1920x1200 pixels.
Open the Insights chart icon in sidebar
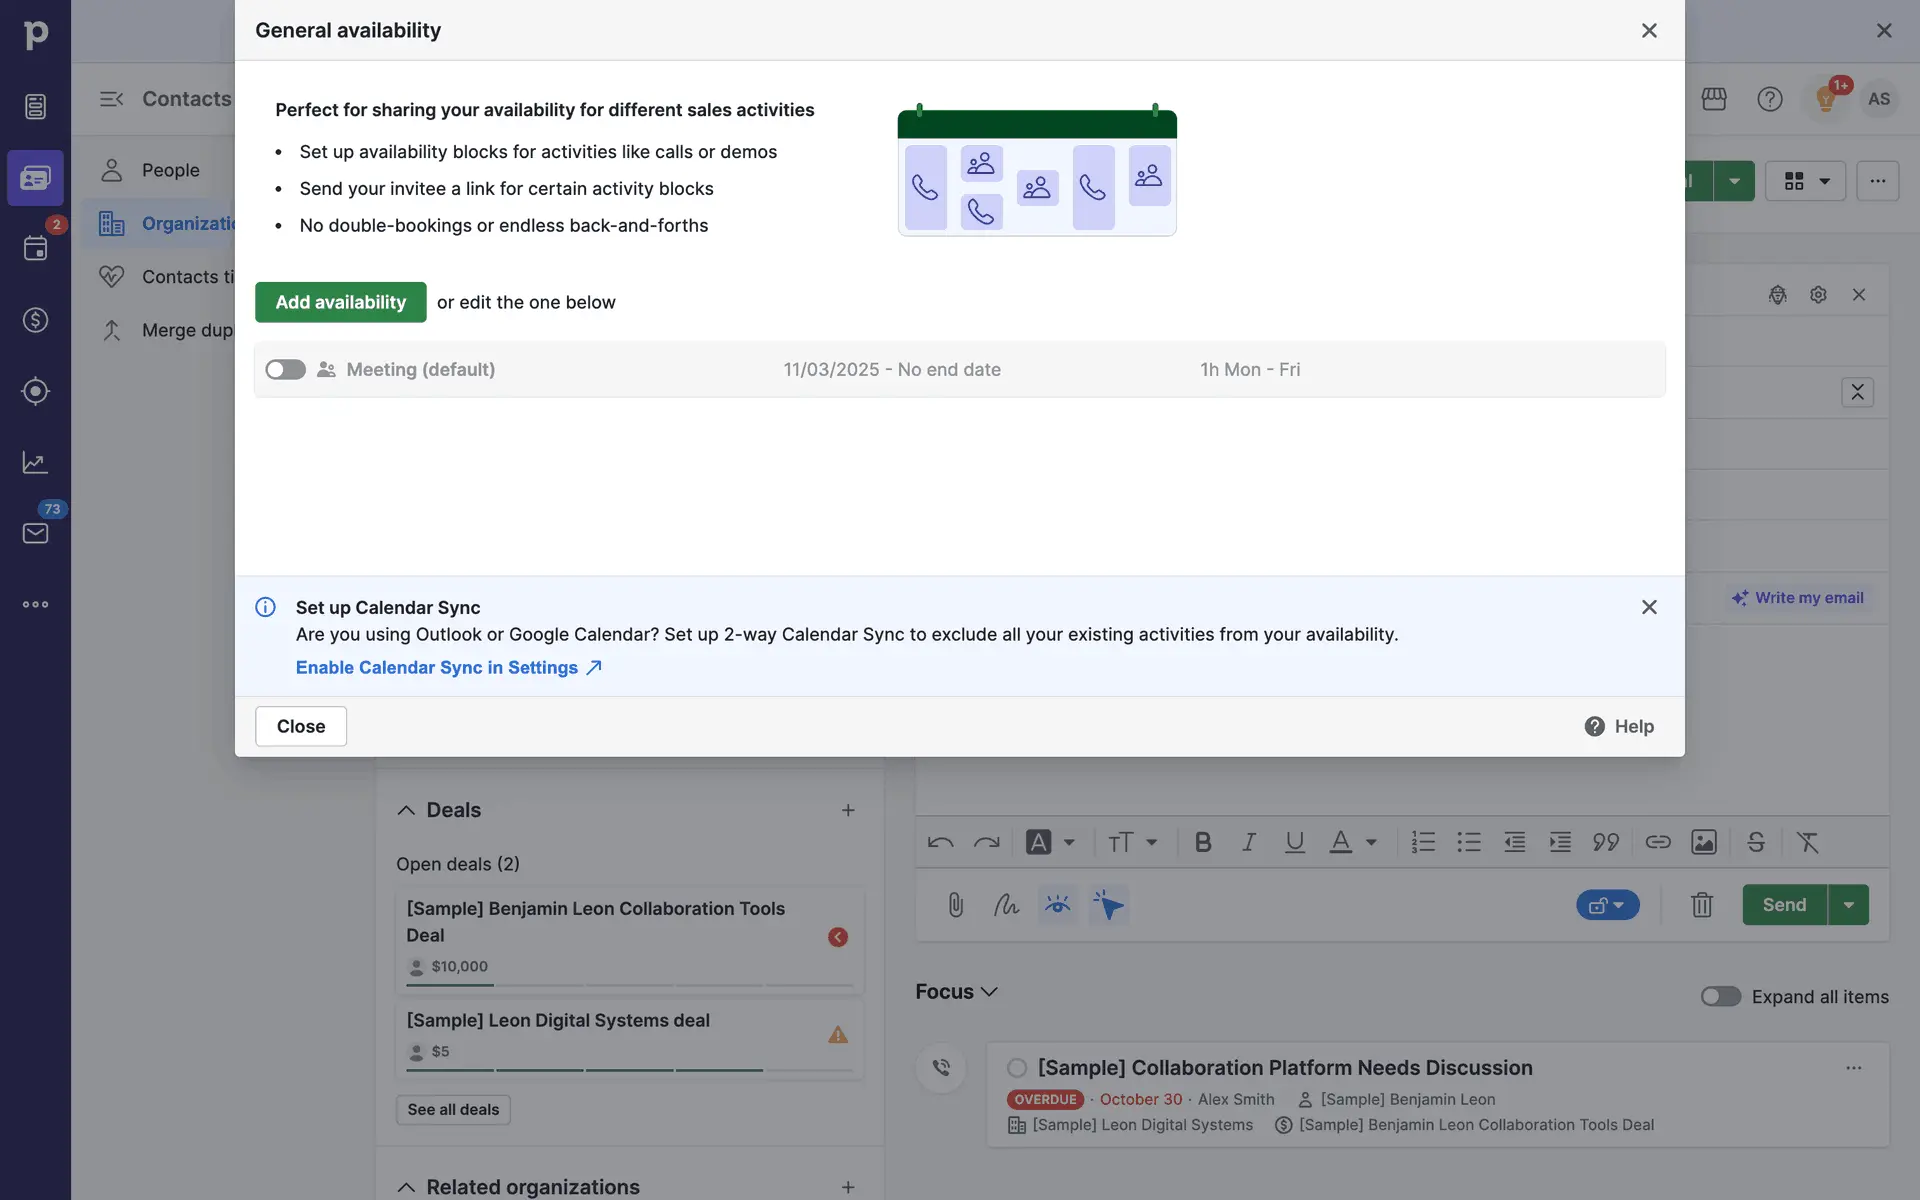(35, 462)
